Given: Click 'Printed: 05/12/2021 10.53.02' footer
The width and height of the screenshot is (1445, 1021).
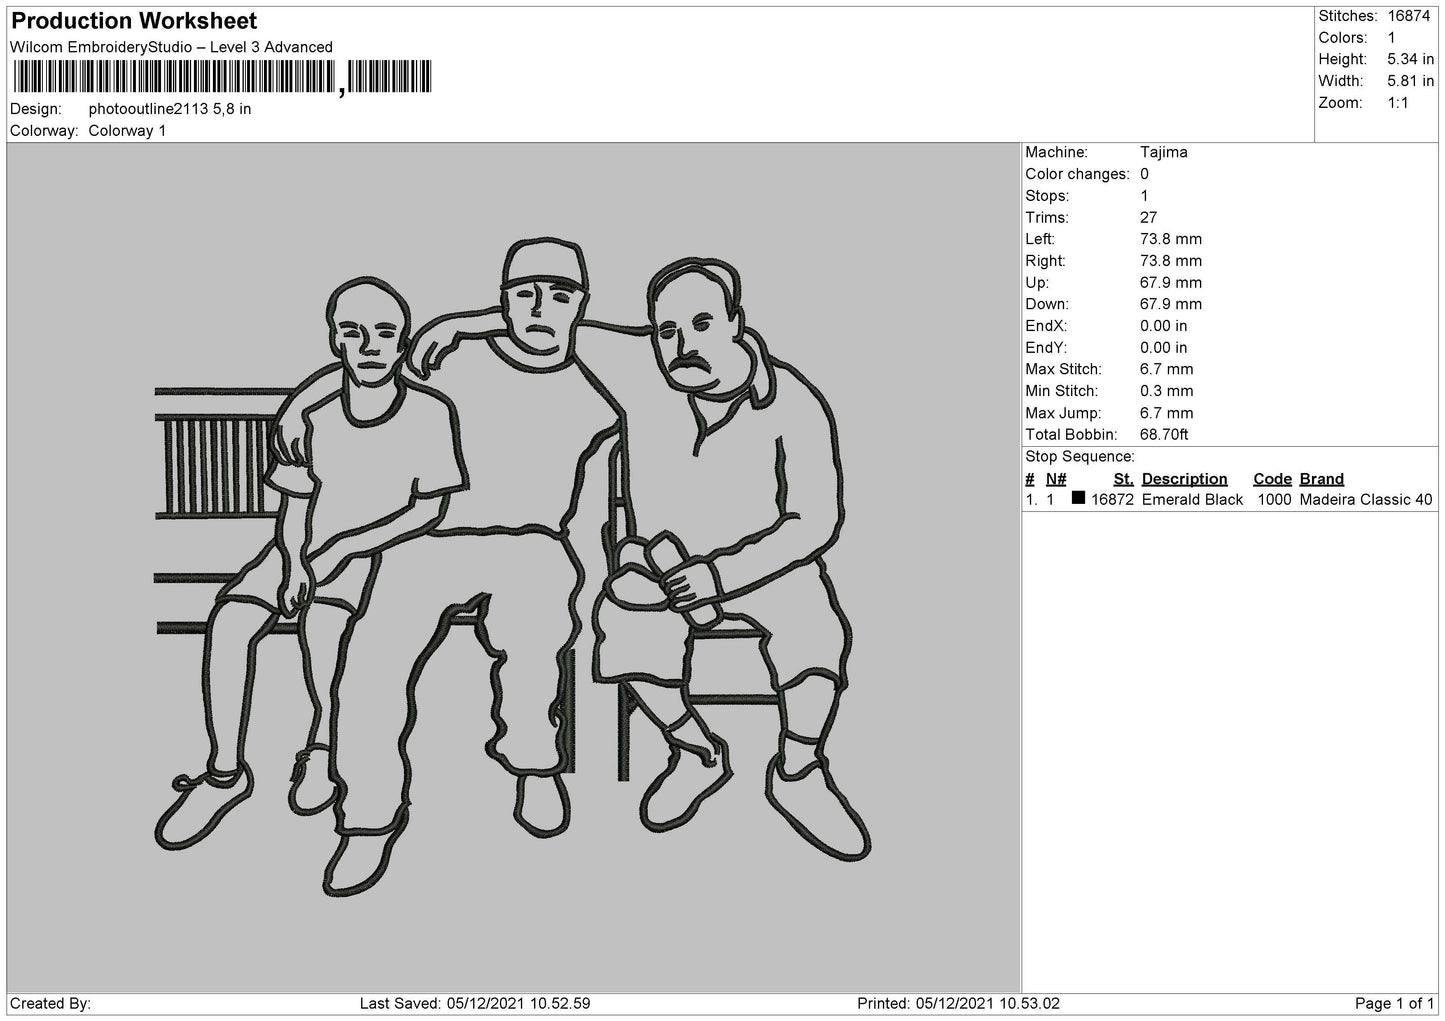Looking at the screenshot, I should pos(958,1003).
